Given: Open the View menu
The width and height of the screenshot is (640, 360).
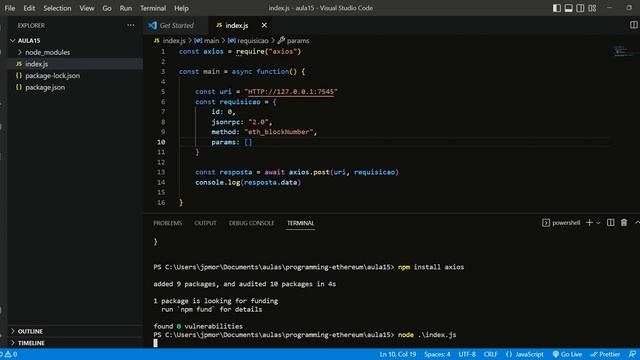Looking at the screenshot, I should click(87, 8).
